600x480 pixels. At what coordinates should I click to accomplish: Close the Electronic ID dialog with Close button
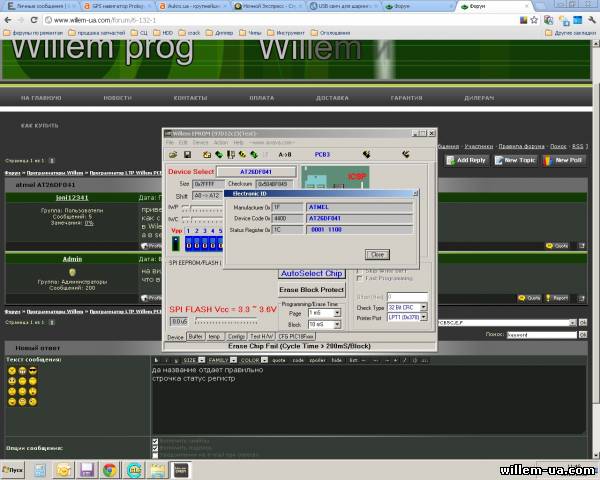[376, 254]
